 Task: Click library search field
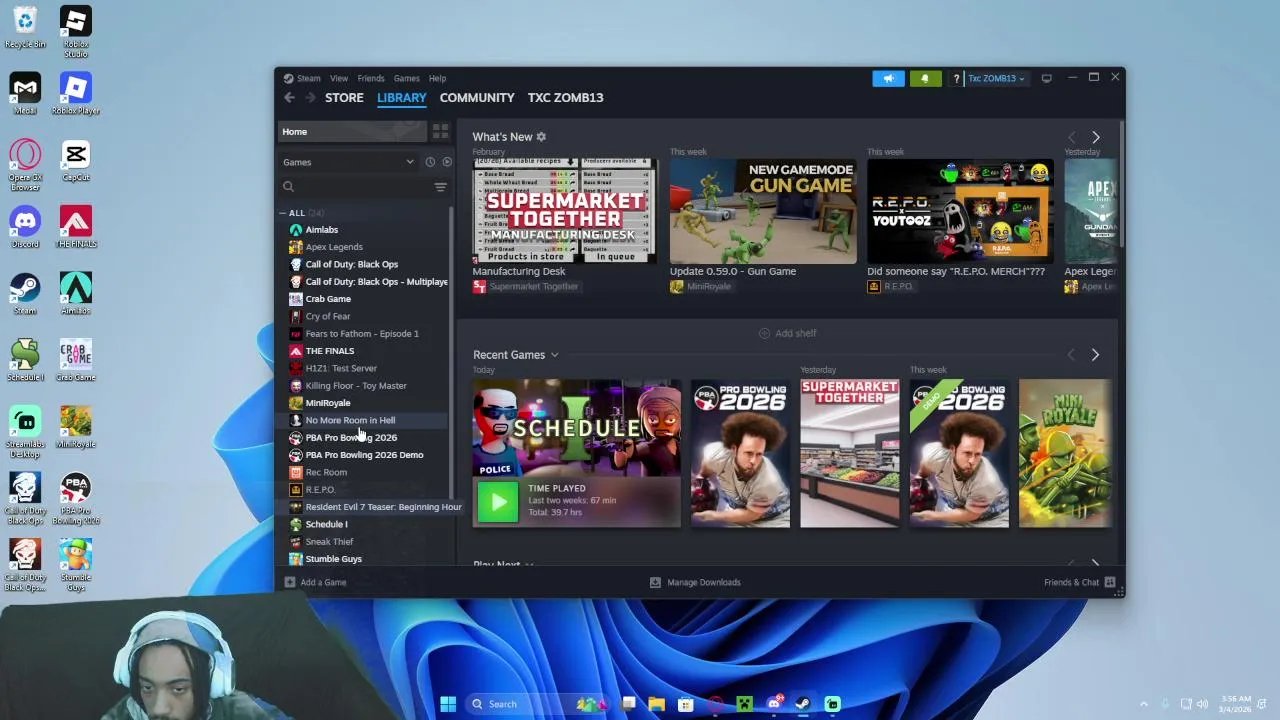(x=355, y=187)
